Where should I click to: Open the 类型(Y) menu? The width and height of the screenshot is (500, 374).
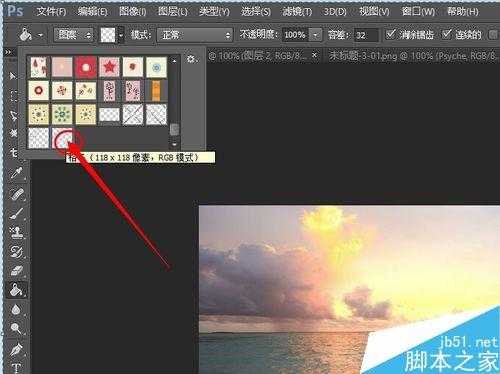coord(214,12)
